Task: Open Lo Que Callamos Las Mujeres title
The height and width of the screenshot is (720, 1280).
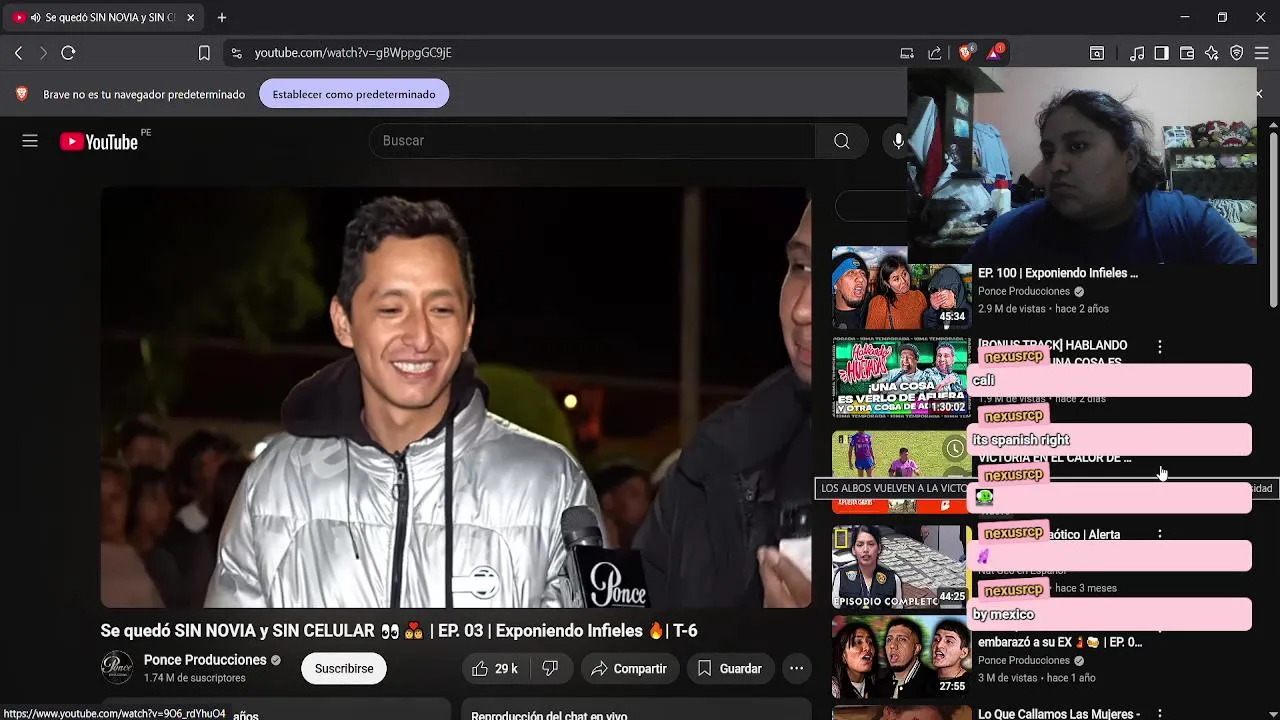Action: point(1059,714)
